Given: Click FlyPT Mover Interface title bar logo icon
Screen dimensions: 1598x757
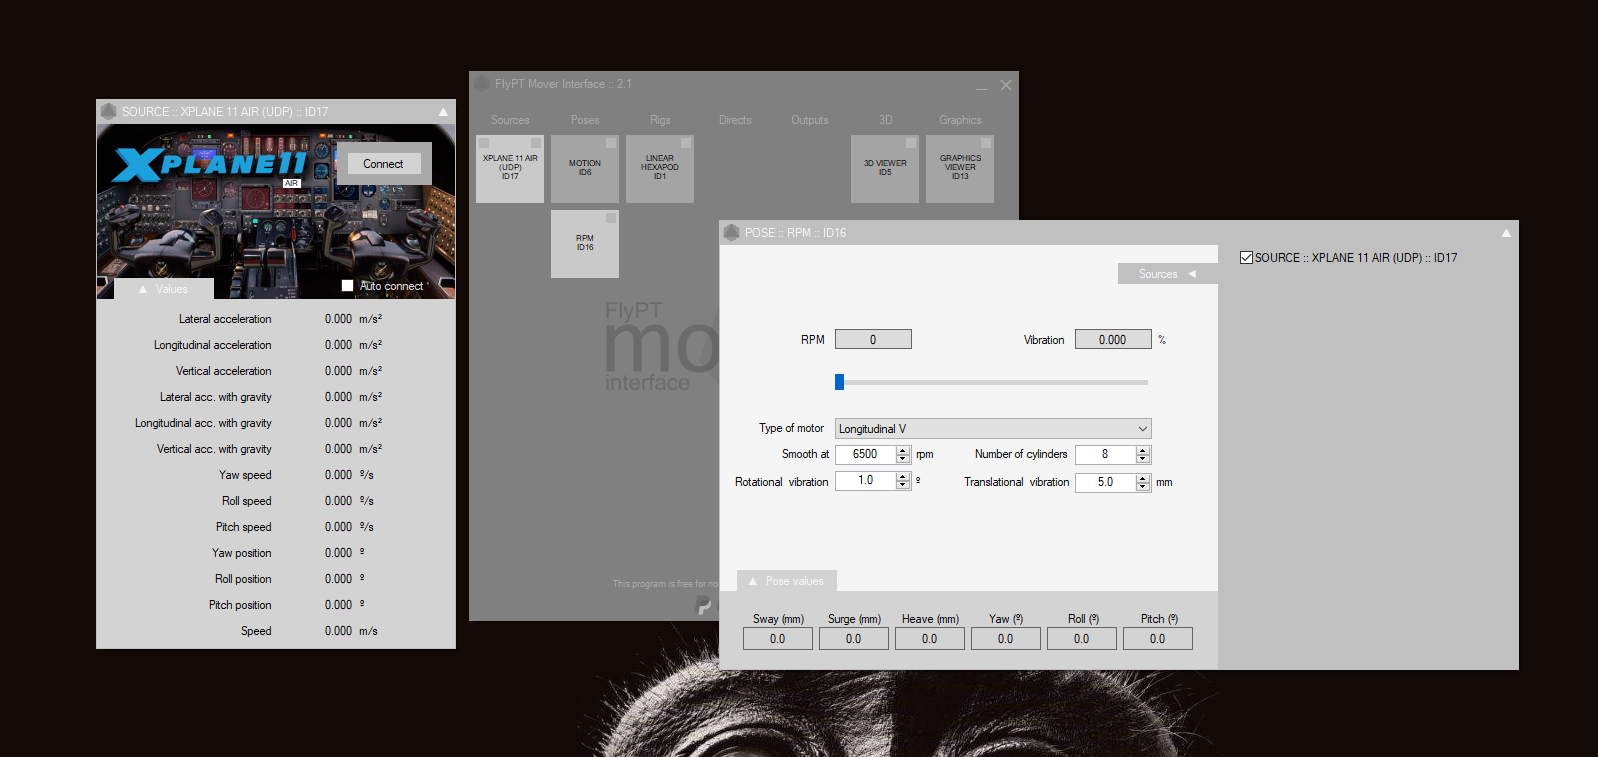Looking at the screenshot, I should coord(482,84).
